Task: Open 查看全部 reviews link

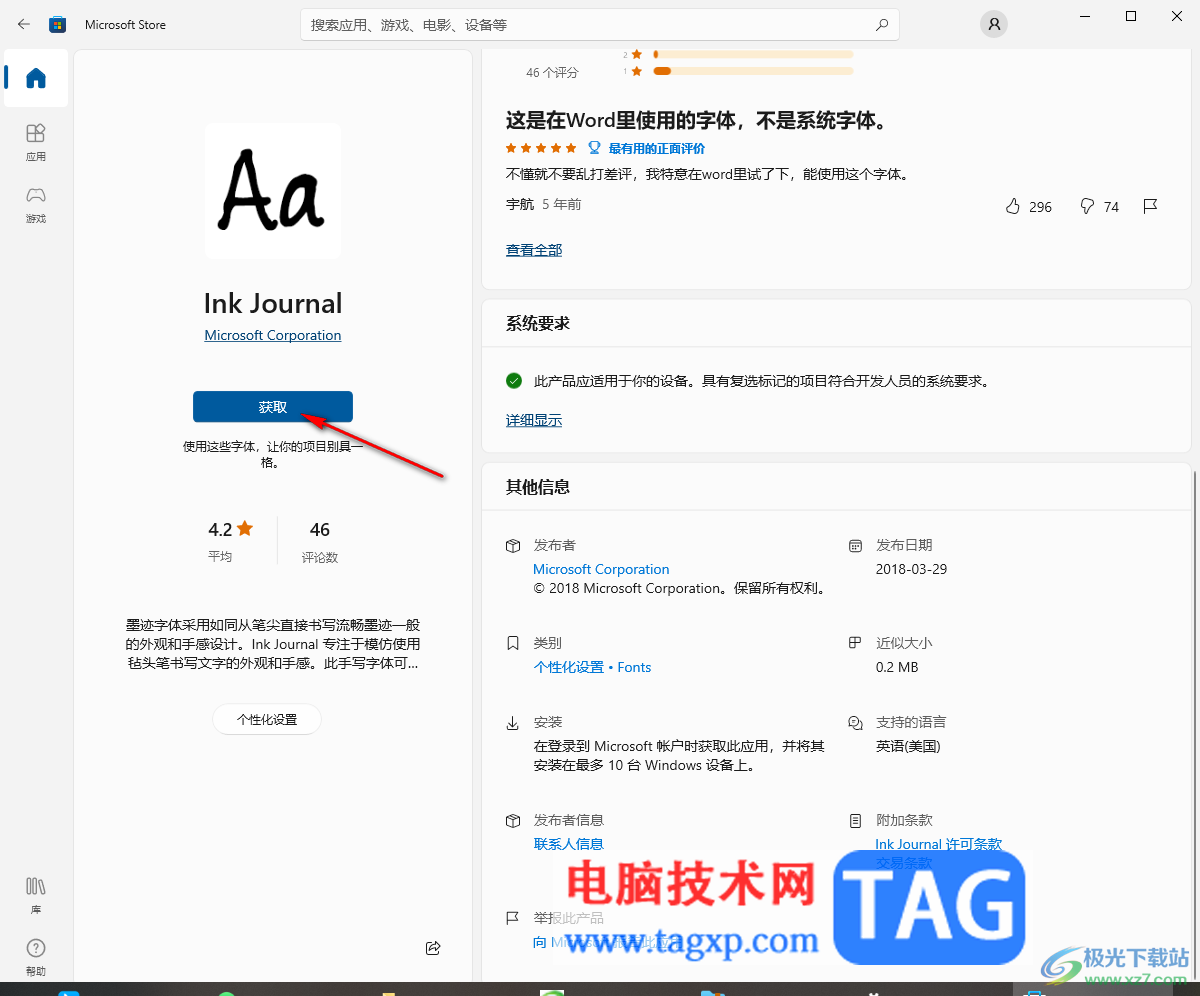Action: click(534, 250)
